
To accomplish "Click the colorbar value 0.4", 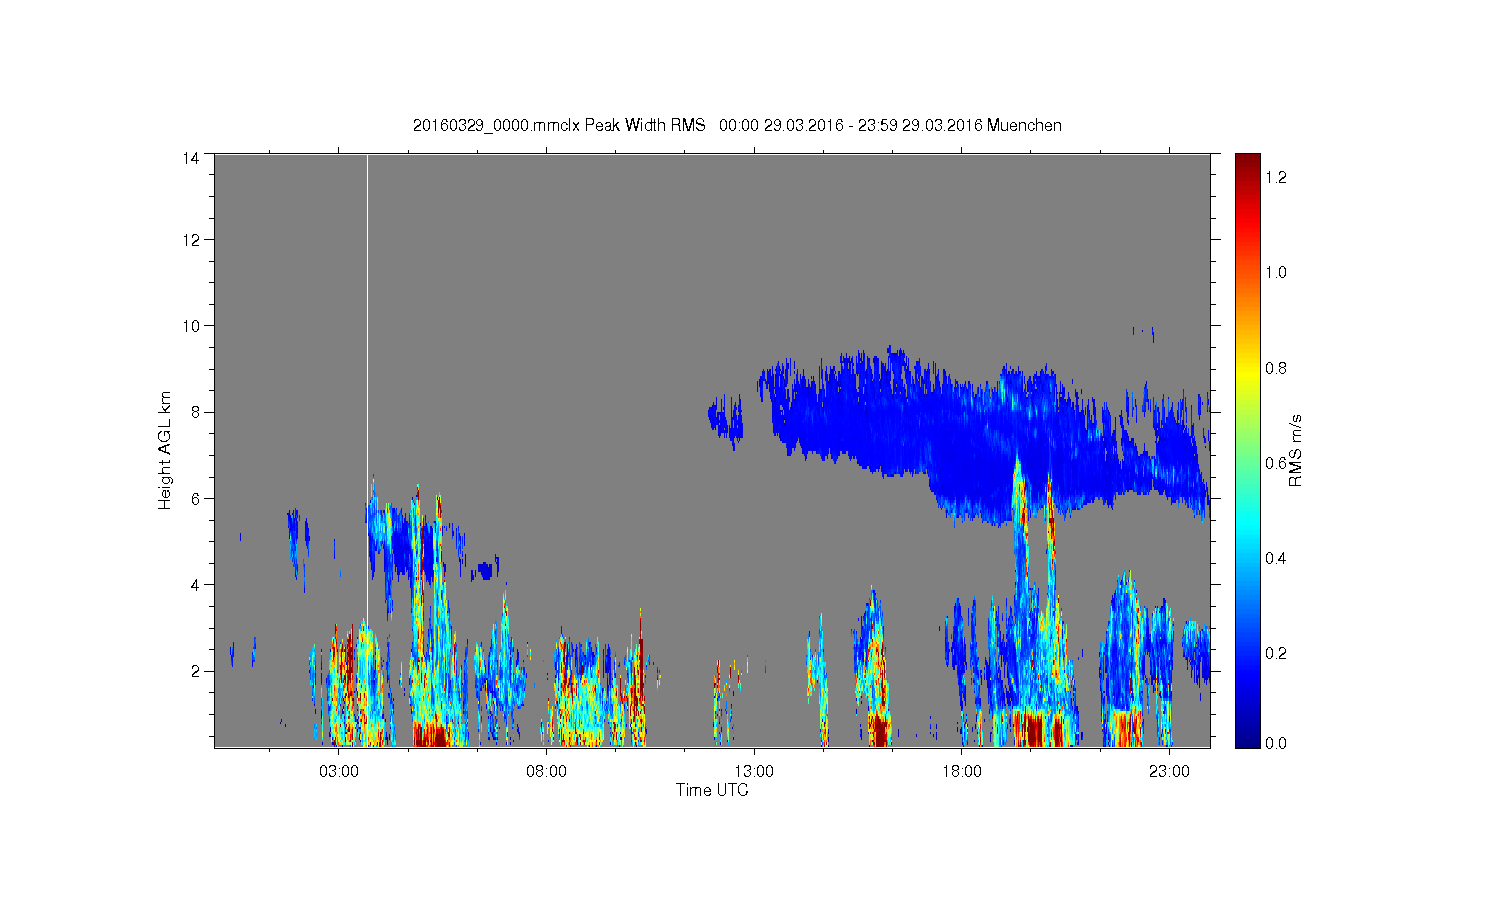I will (1276, 558).
